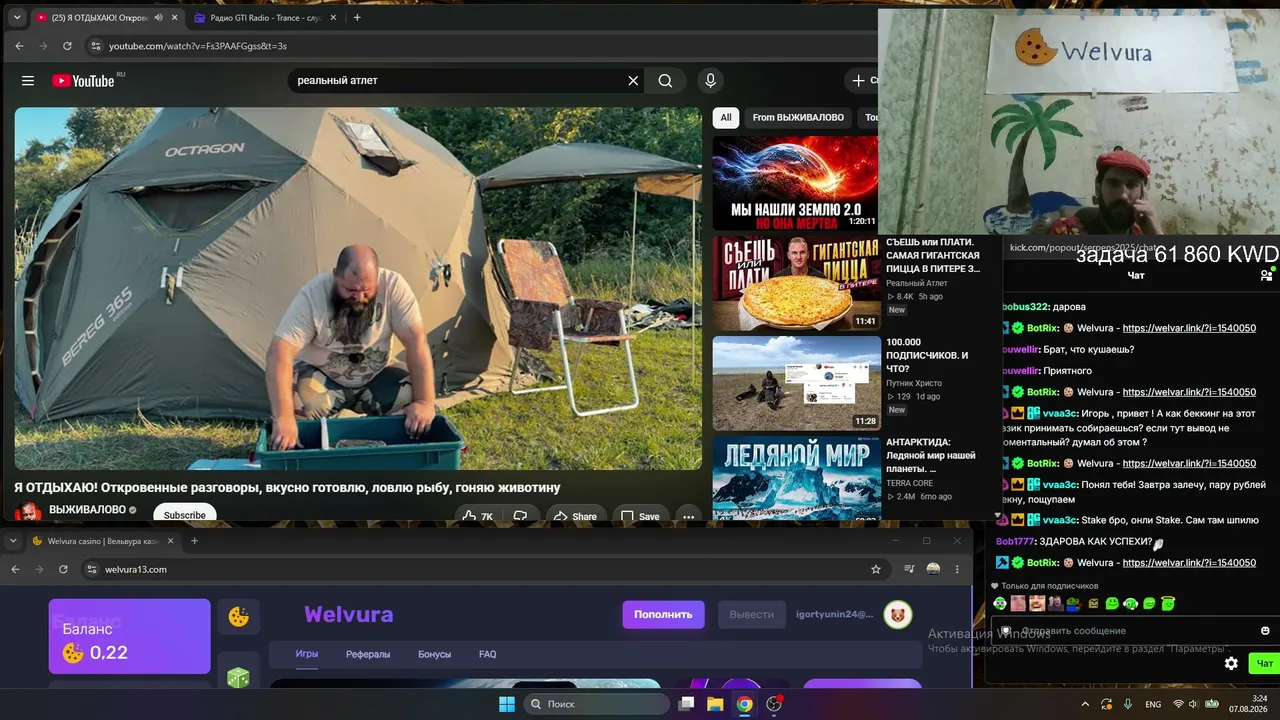Click the cookie icon beside the Welvura logo
Screen dimensions: 1280x720
[239, 617]
